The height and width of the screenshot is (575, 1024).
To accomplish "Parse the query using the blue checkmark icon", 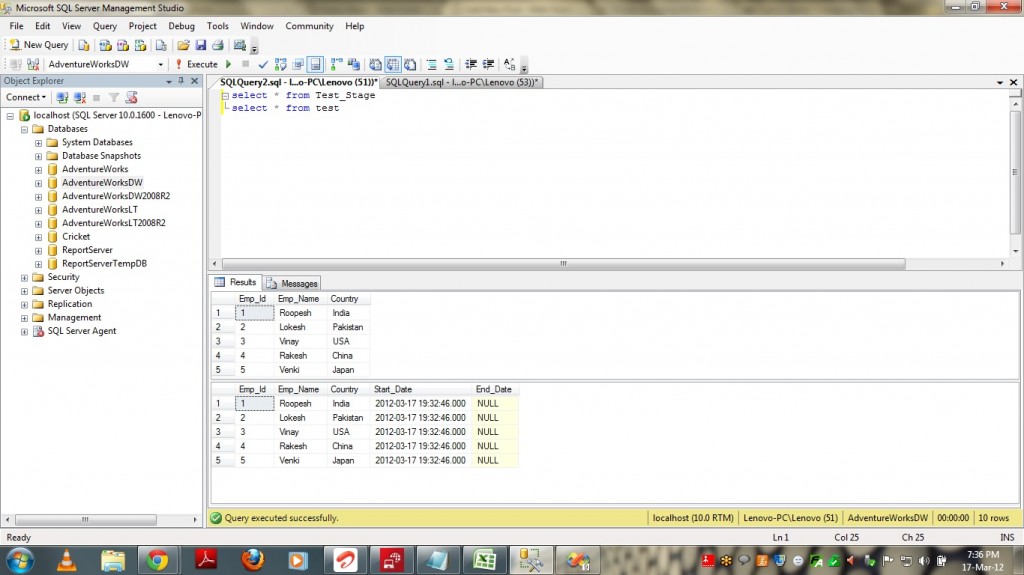I will click(263, 64).
